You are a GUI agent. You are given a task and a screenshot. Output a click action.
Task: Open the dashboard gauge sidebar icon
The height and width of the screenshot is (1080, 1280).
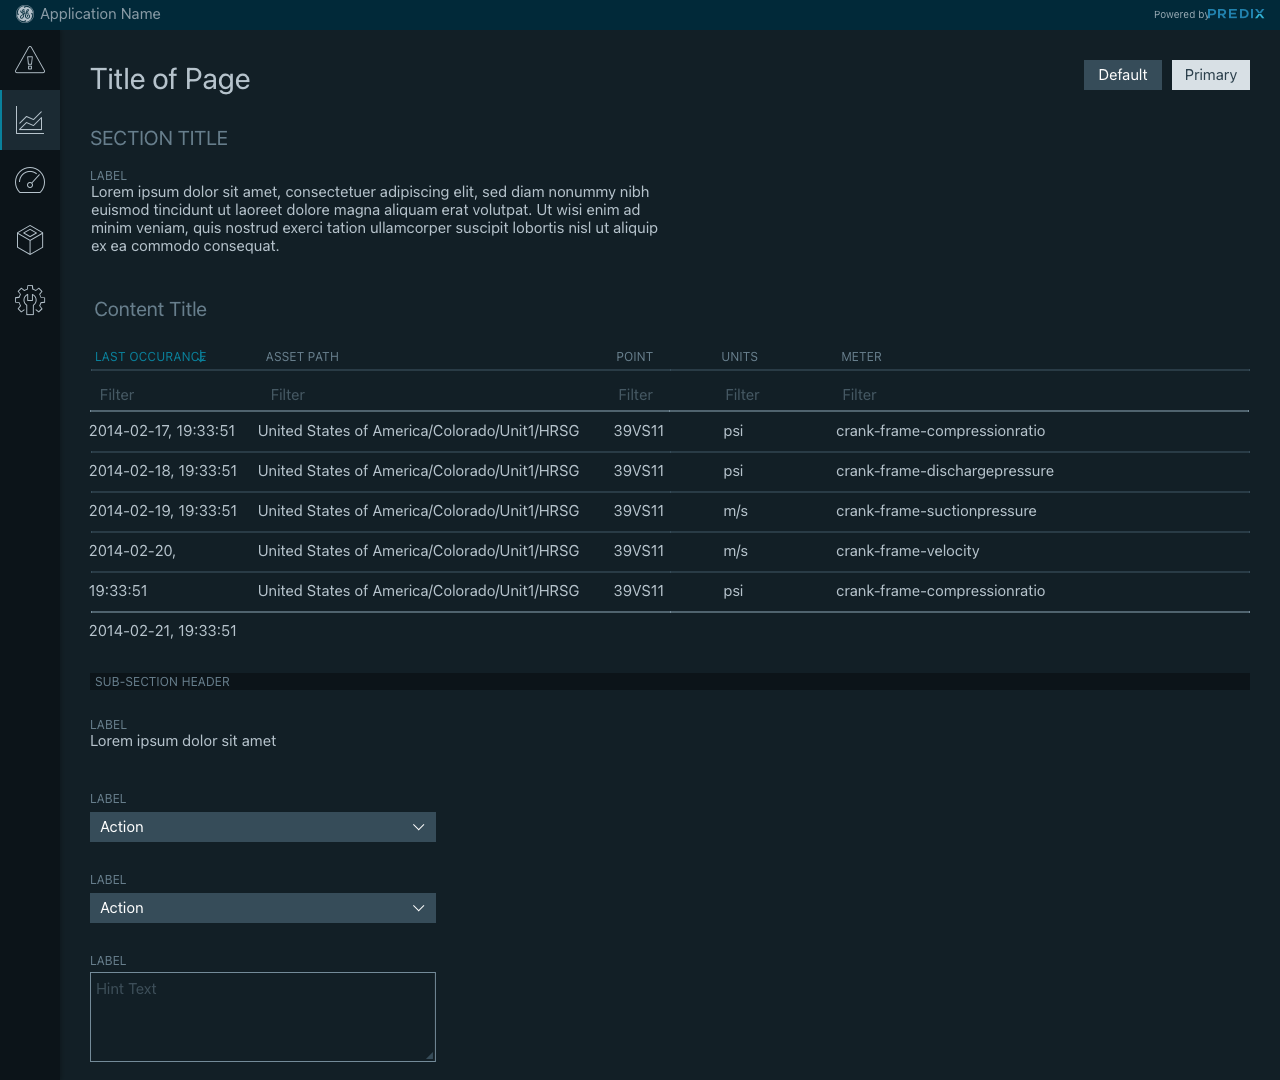point(30,180)
